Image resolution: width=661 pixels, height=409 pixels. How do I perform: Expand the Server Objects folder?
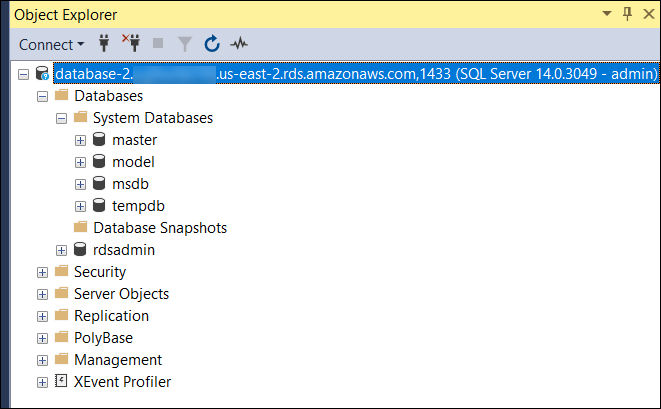[x=42, y=294]
